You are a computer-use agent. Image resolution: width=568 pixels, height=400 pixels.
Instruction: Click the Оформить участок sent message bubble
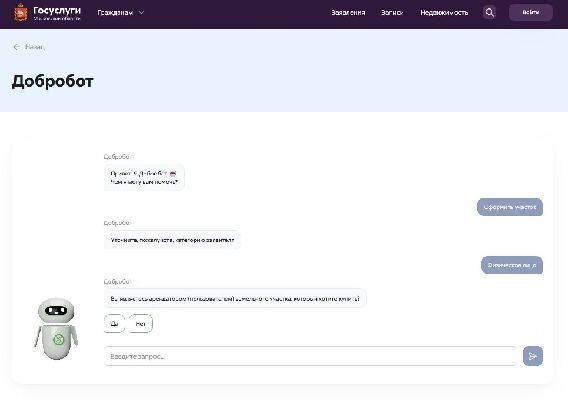510,207
